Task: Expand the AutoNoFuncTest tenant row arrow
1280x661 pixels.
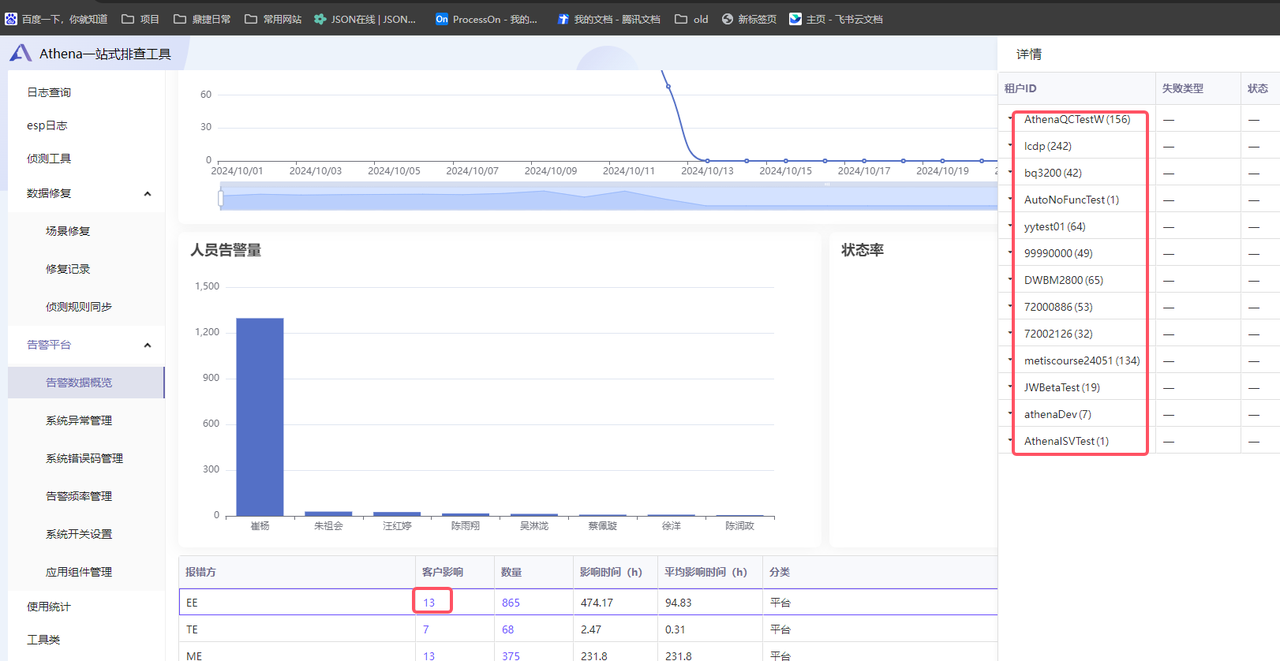Action: tap(1011, 200)
